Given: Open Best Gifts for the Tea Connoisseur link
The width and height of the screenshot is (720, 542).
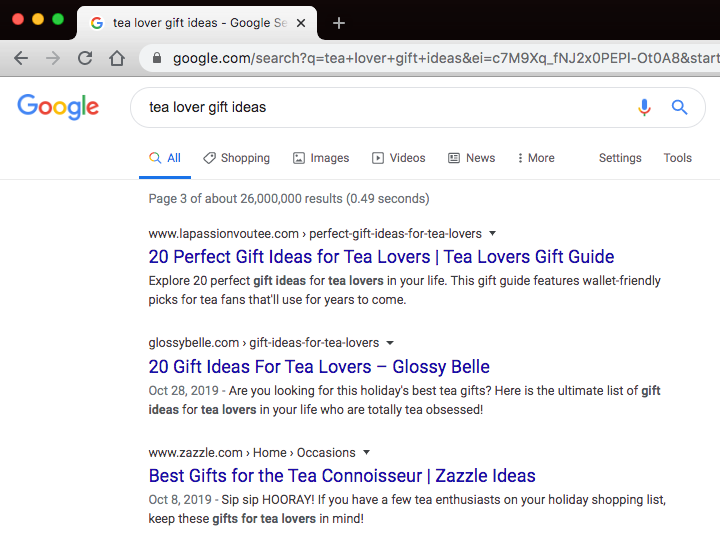Looking at the screenshot, I should click(x=342, y=476).
